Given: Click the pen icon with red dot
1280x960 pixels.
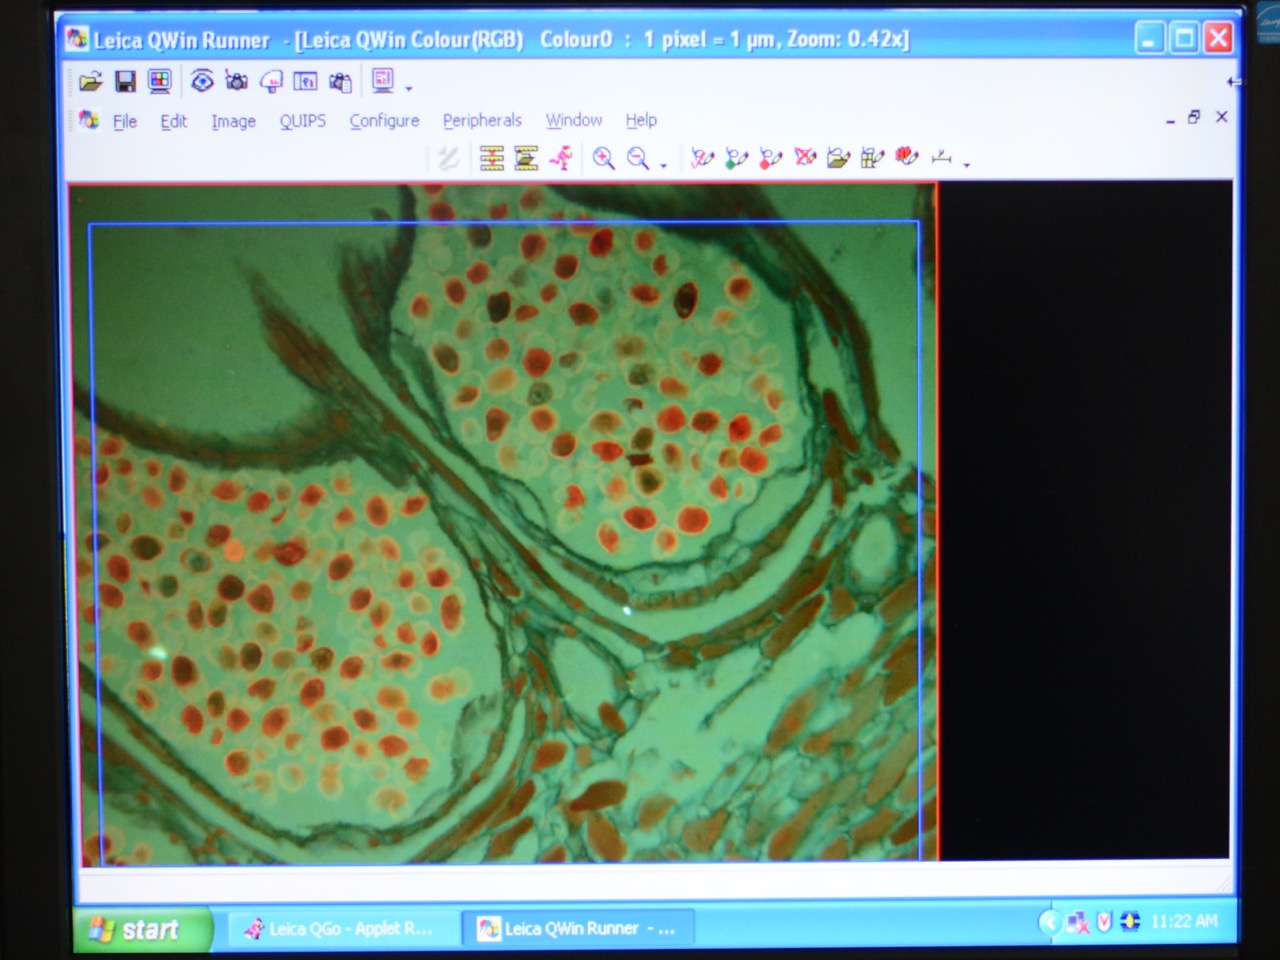Looking at the screenshot, I should [x=771, y=158].
